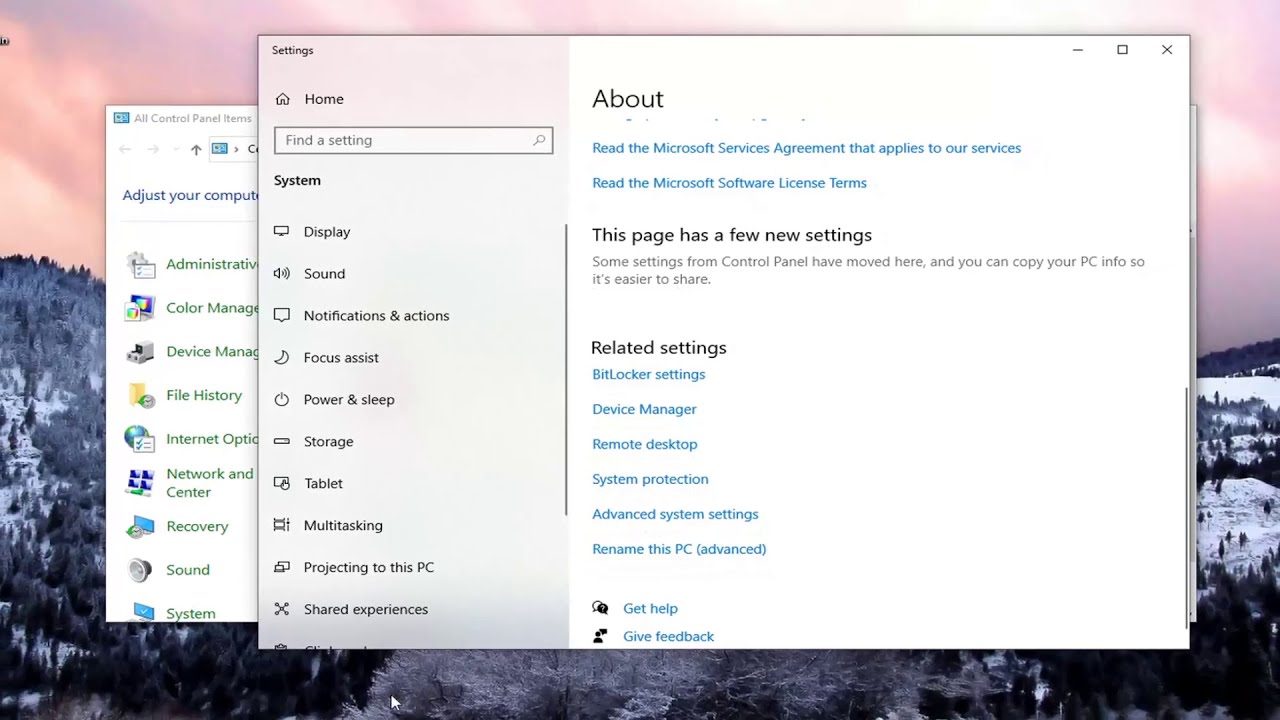Open System protection link
Screen dimensions: 1280x720
[650, 479]
